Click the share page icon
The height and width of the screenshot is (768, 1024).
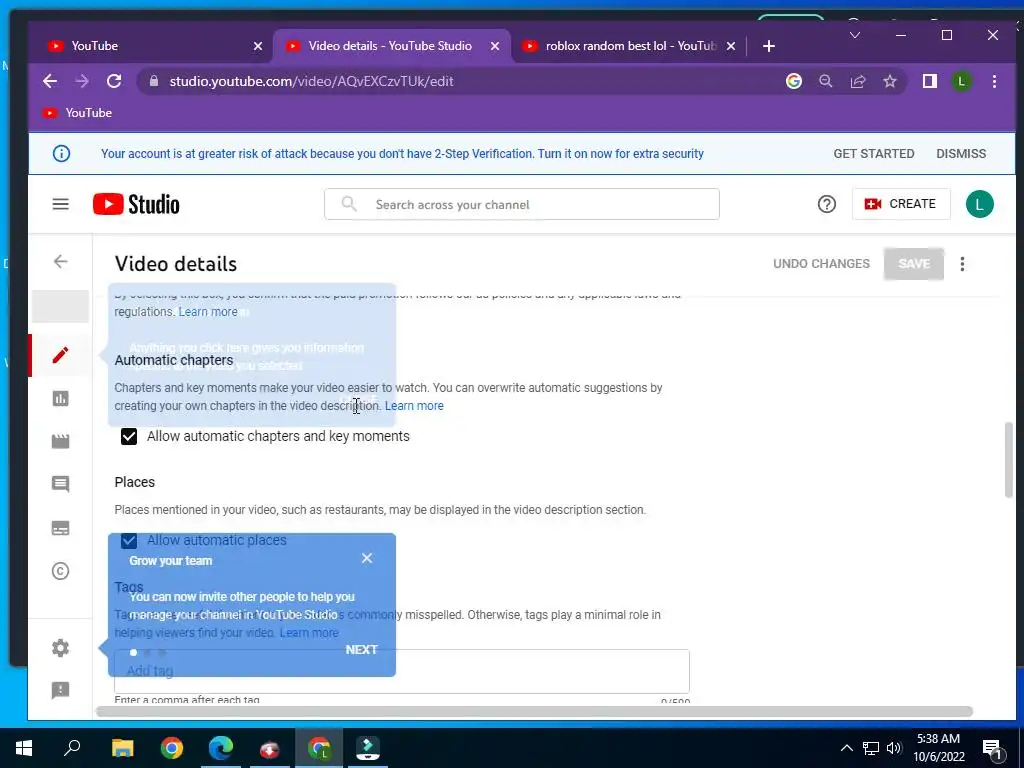coord(857,81)
